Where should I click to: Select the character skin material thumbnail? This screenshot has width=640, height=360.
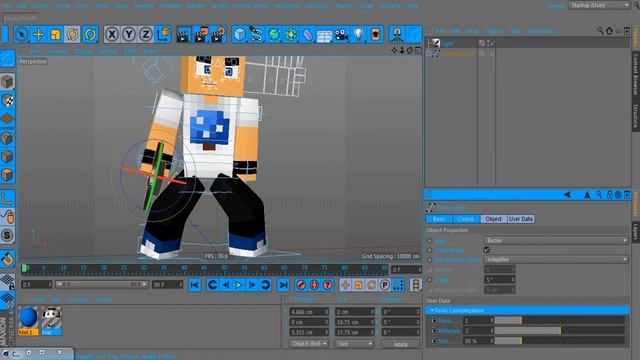[51, 318]
